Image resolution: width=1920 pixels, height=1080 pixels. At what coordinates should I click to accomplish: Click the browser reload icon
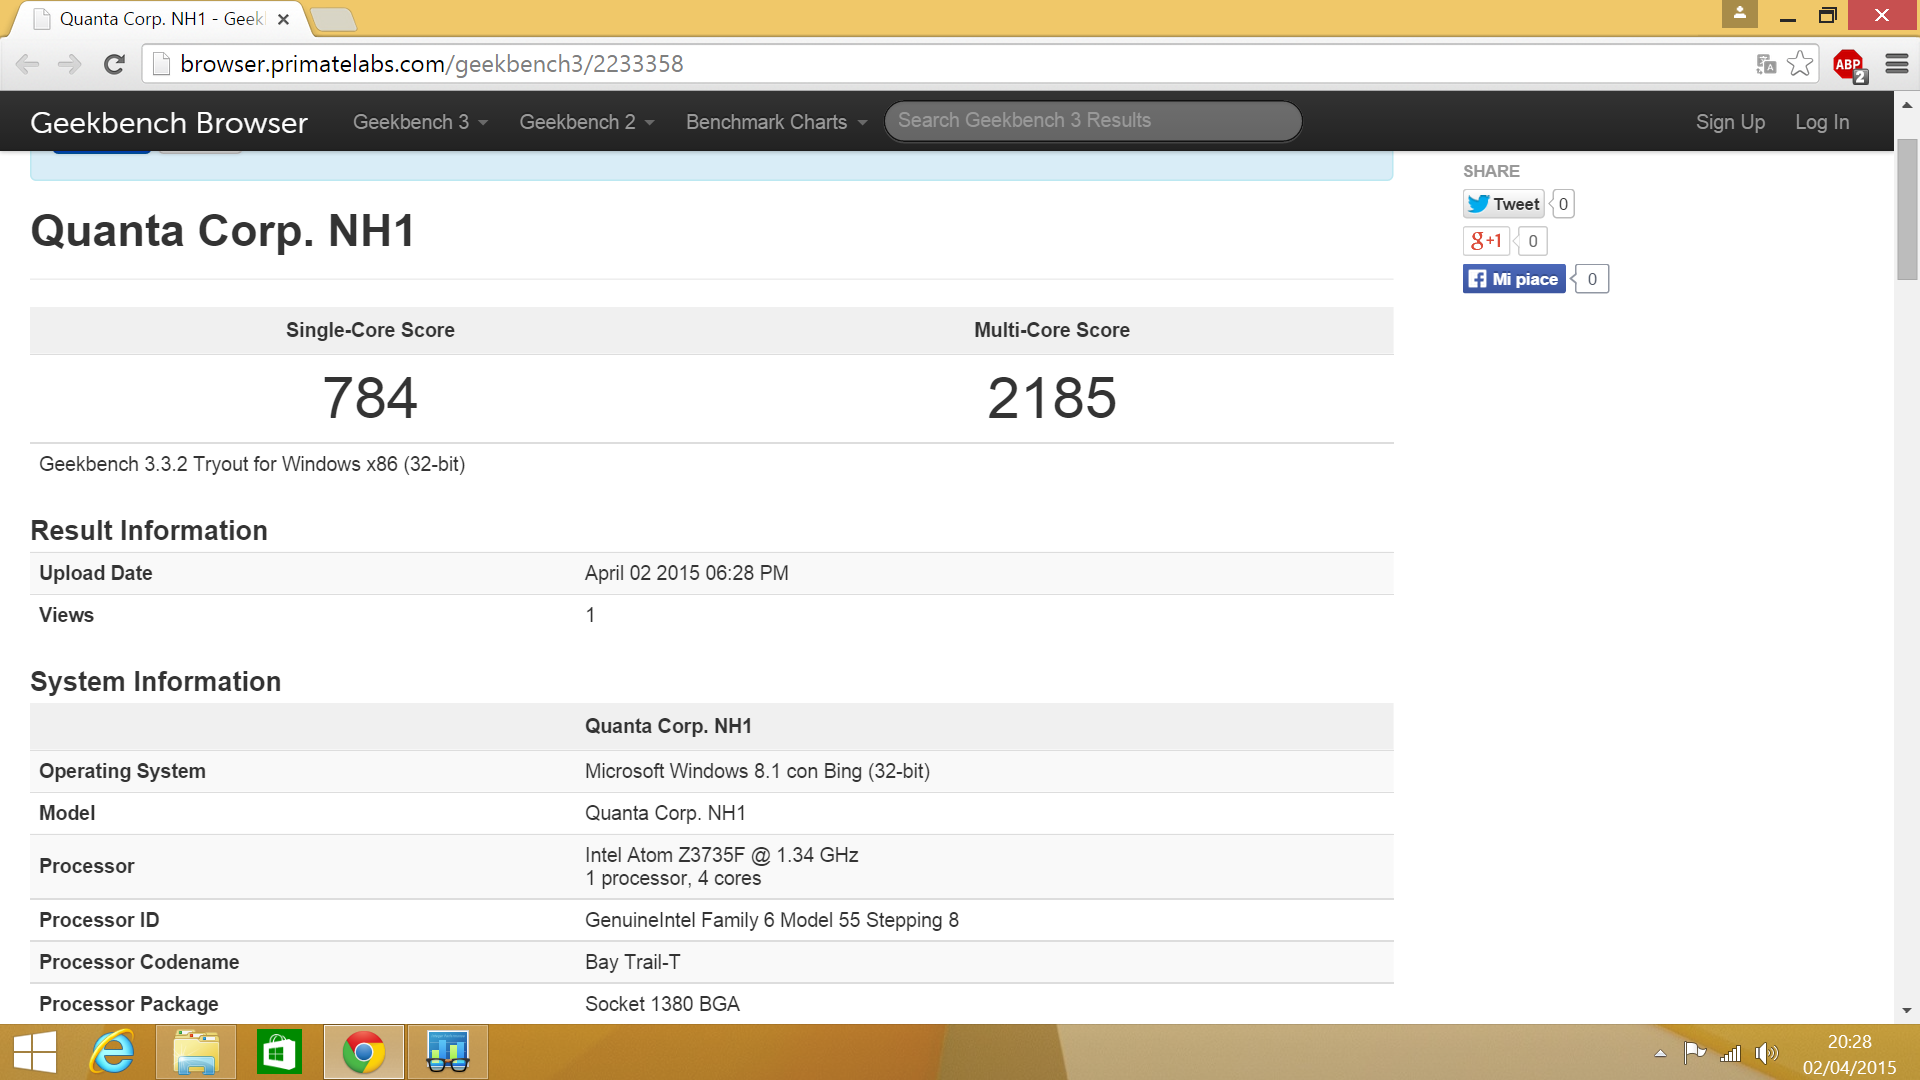(114, 64)
